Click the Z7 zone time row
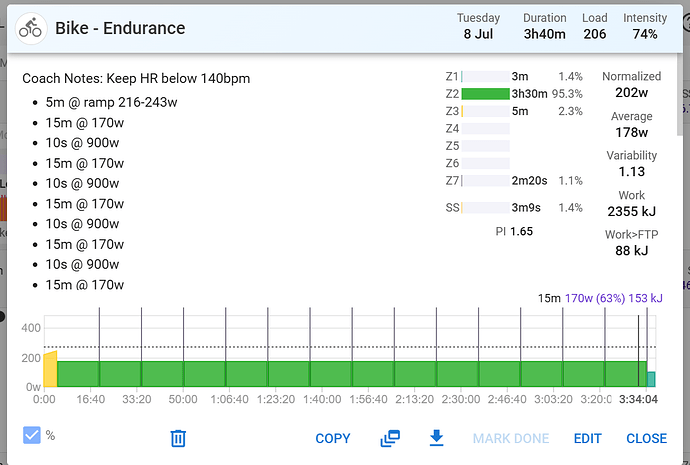This screenshot has height=465, width=690. [x=527, y=180]
